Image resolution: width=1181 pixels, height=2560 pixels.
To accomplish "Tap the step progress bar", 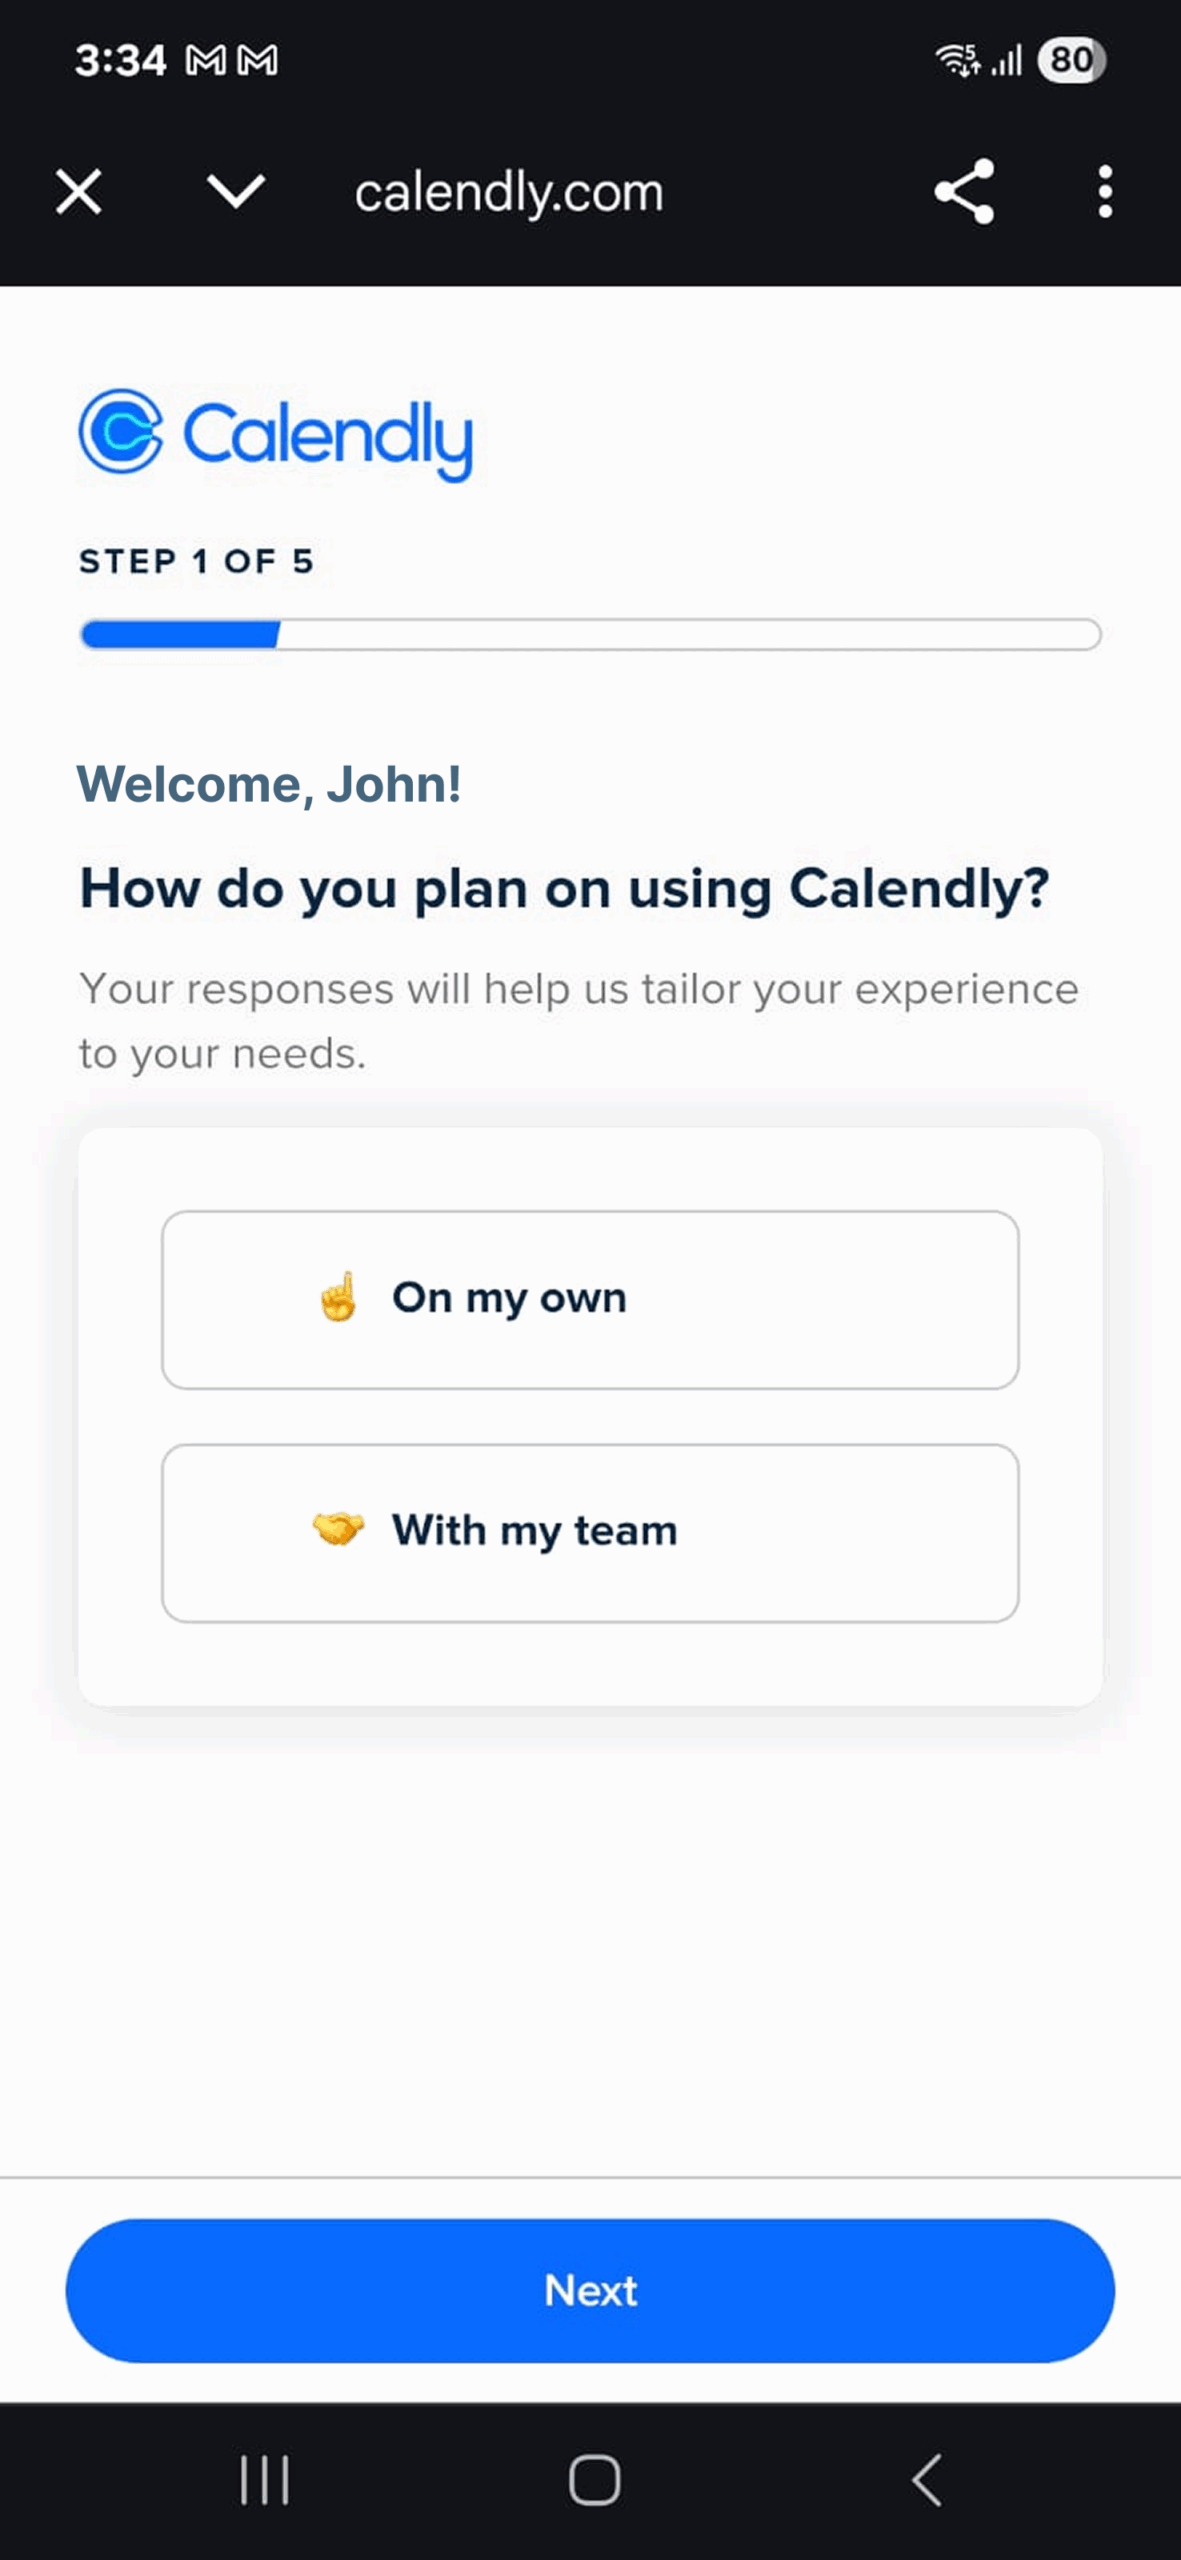I will pos(590,635).
